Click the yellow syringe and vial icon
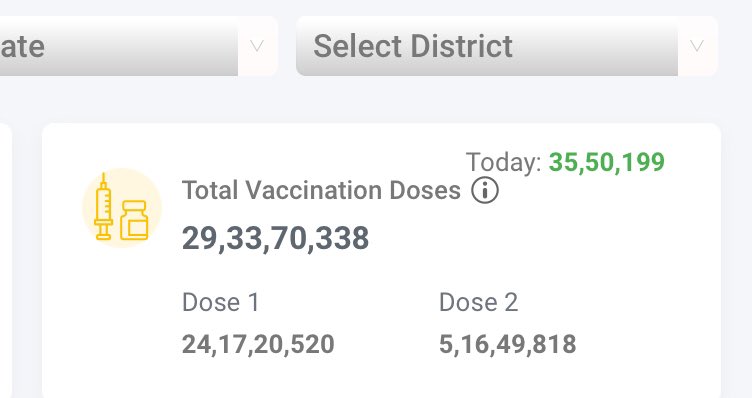Viewport: 752px width, 398px height. coord(122,208)
